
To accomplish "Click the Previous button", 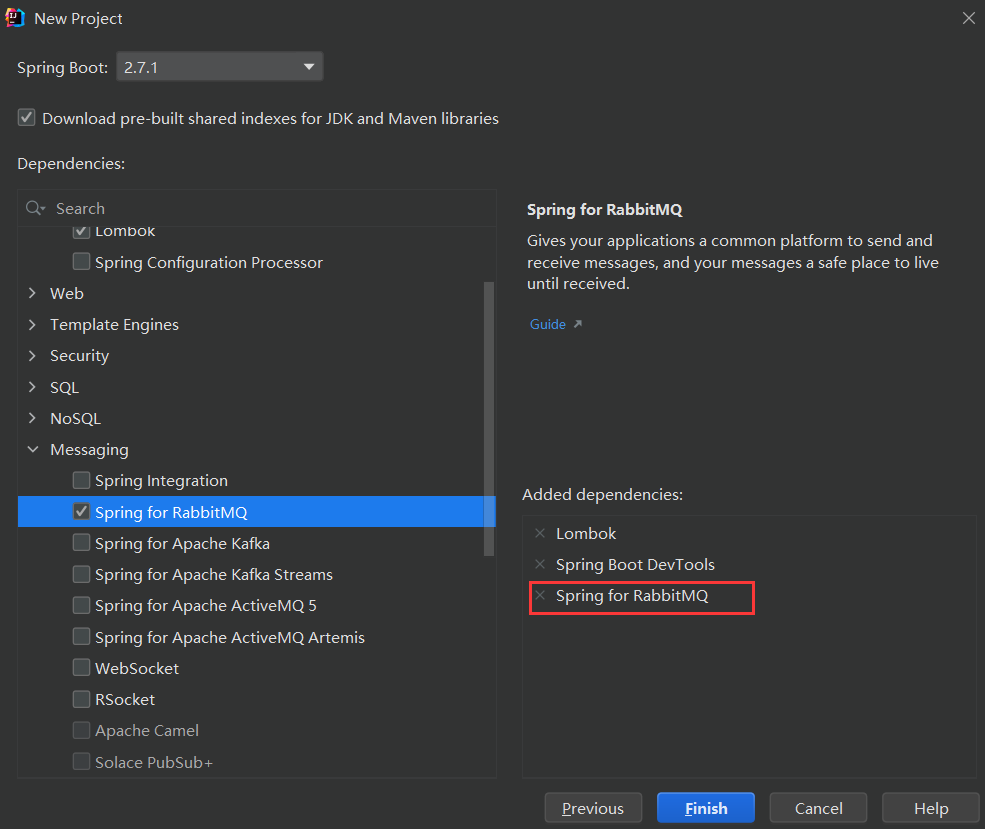I will click(x=593, y=808).
